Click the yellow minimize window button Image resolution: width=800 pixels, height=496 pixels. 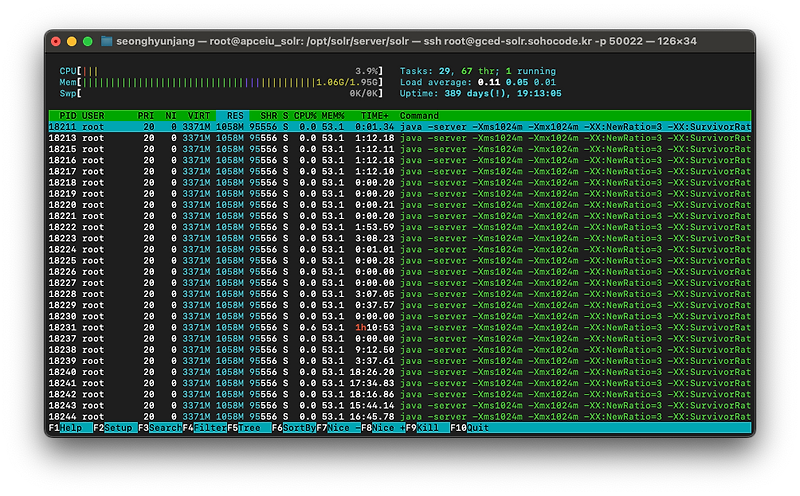[x=72, y=41]
